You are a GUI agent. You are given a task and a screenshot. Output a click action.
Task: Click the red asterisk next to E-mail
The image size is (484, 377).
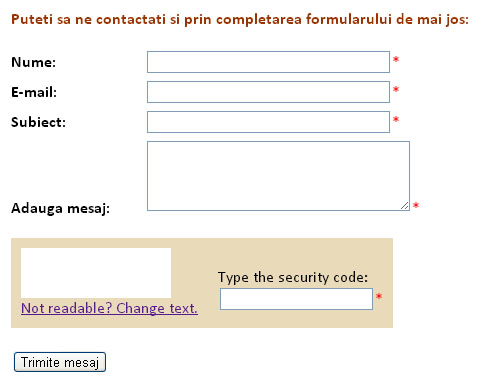(396, 90)
